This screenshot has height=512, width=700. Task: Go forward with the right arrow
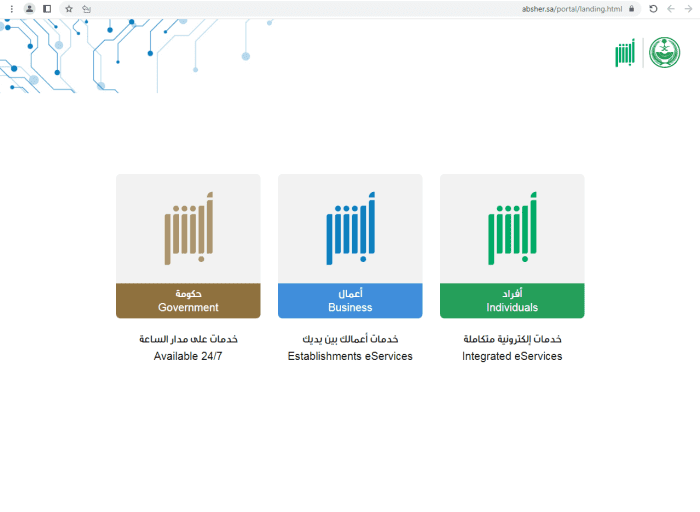point(688,9)
